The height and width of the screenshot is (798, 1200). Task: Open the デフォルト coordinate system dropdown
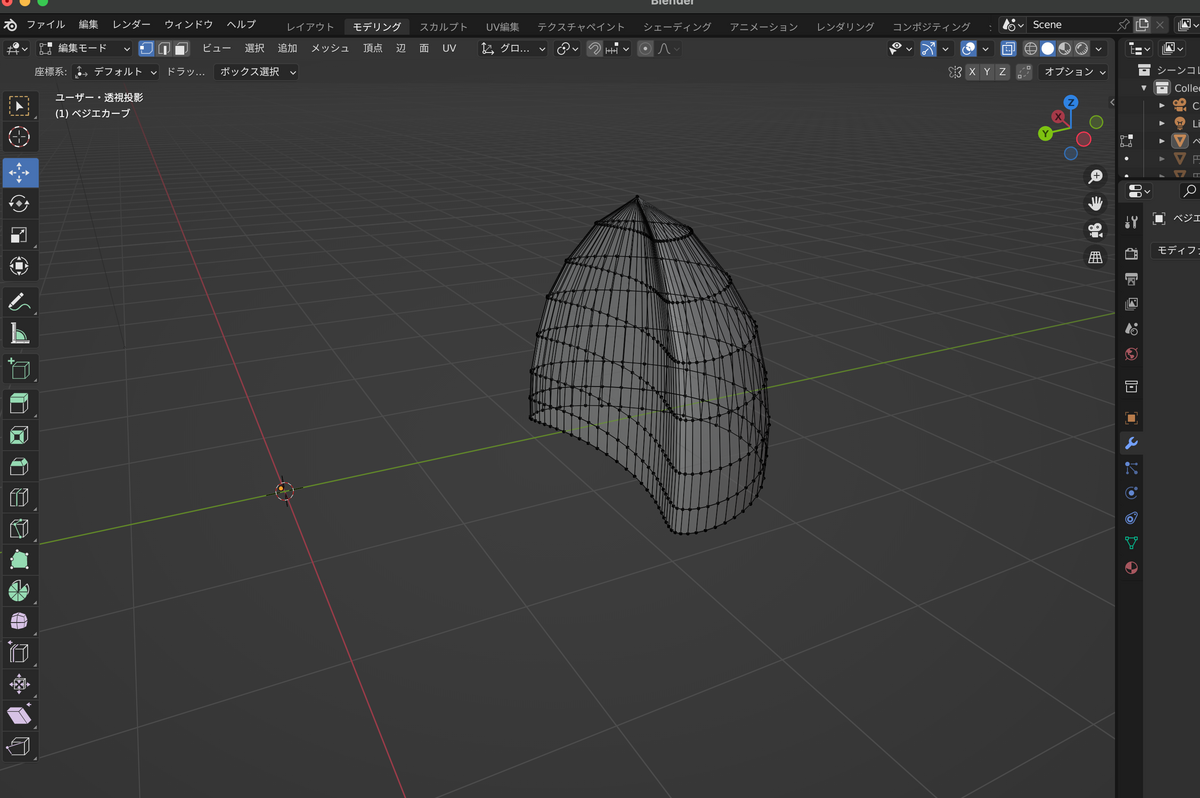click(116, 72)
